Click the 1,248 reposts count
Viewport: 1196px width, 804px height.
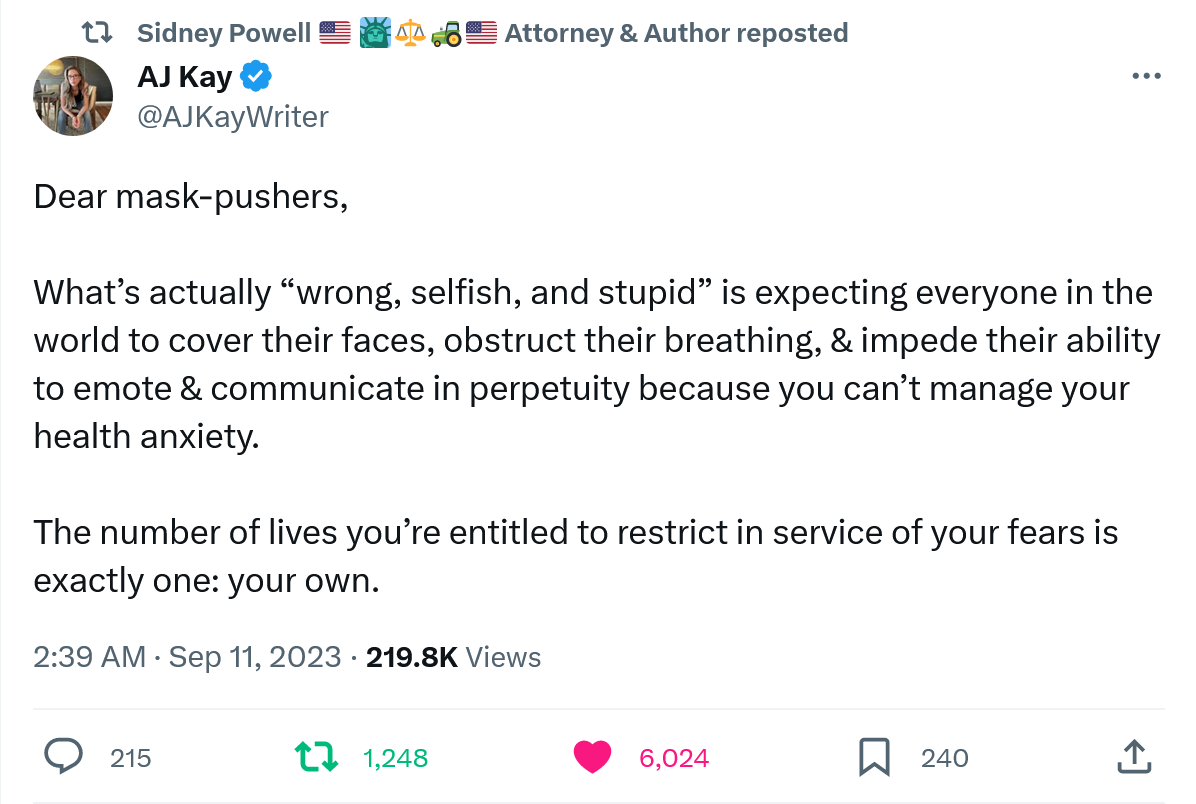395,758
